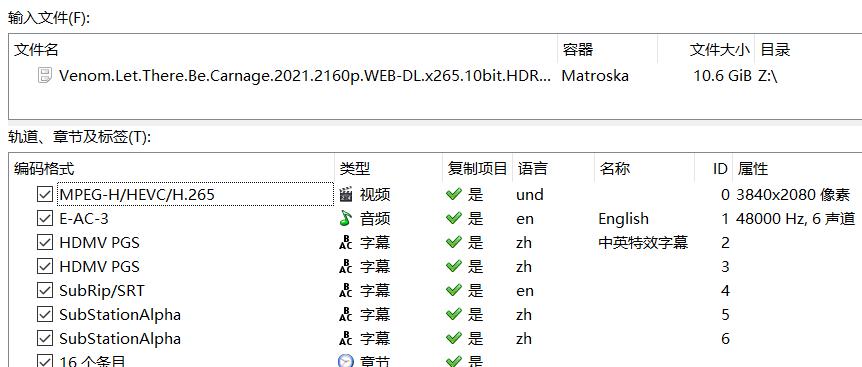
Task: Sort tracks by 复制项目 column header
Action: tap(477, 169)
